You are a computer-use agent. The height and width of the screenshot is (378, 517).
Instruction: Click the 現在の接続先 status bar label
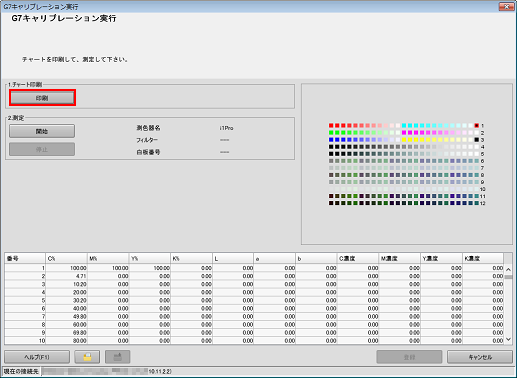(21, 371)
